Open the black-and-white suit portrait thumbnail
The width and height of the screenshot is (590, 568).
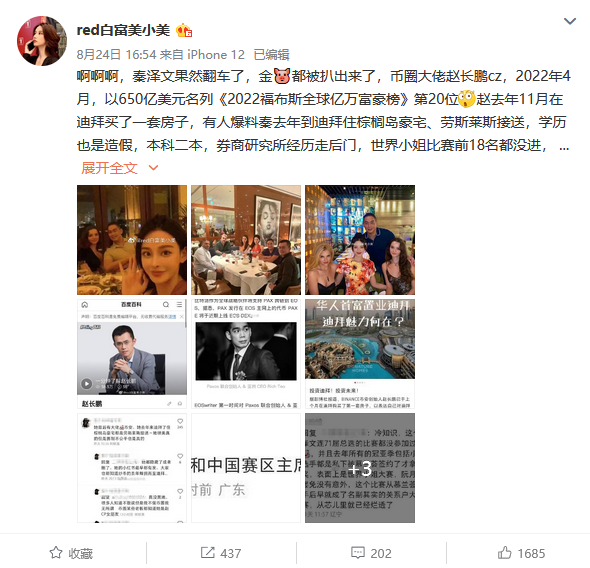246,354
